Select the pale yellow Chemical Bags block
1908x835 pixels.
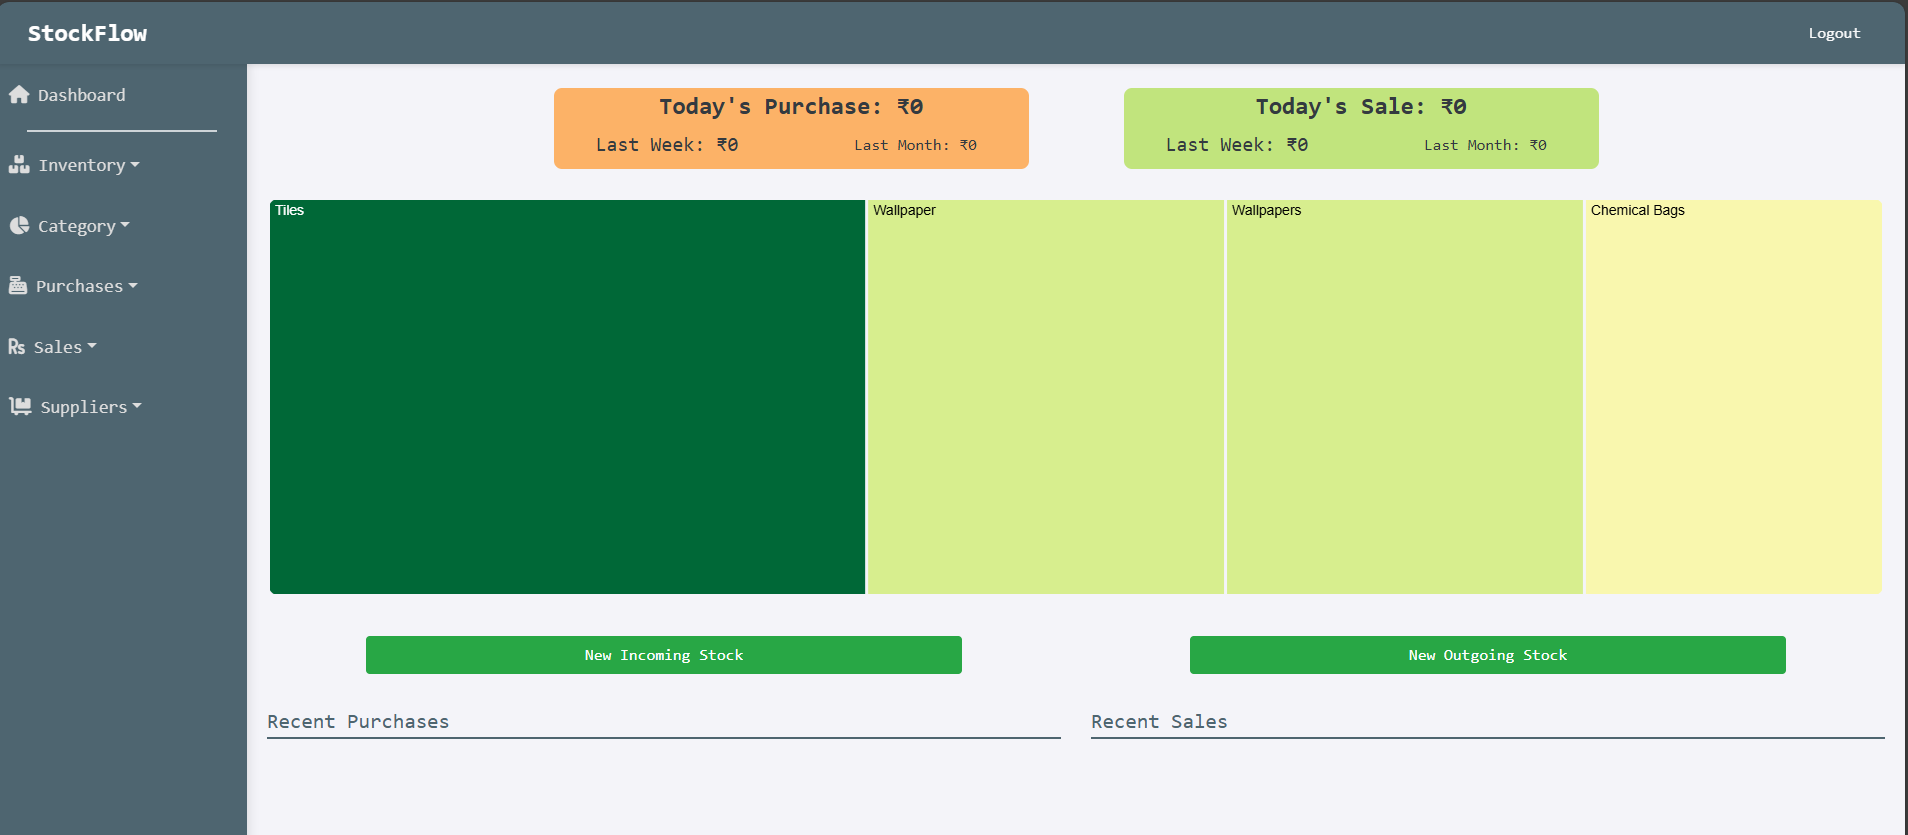click(1732, 397)
